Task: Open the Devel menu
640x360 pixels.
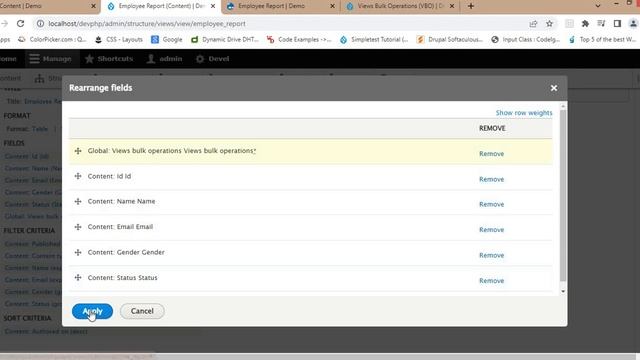Action: pyautogui.click(x=213, y=59)
